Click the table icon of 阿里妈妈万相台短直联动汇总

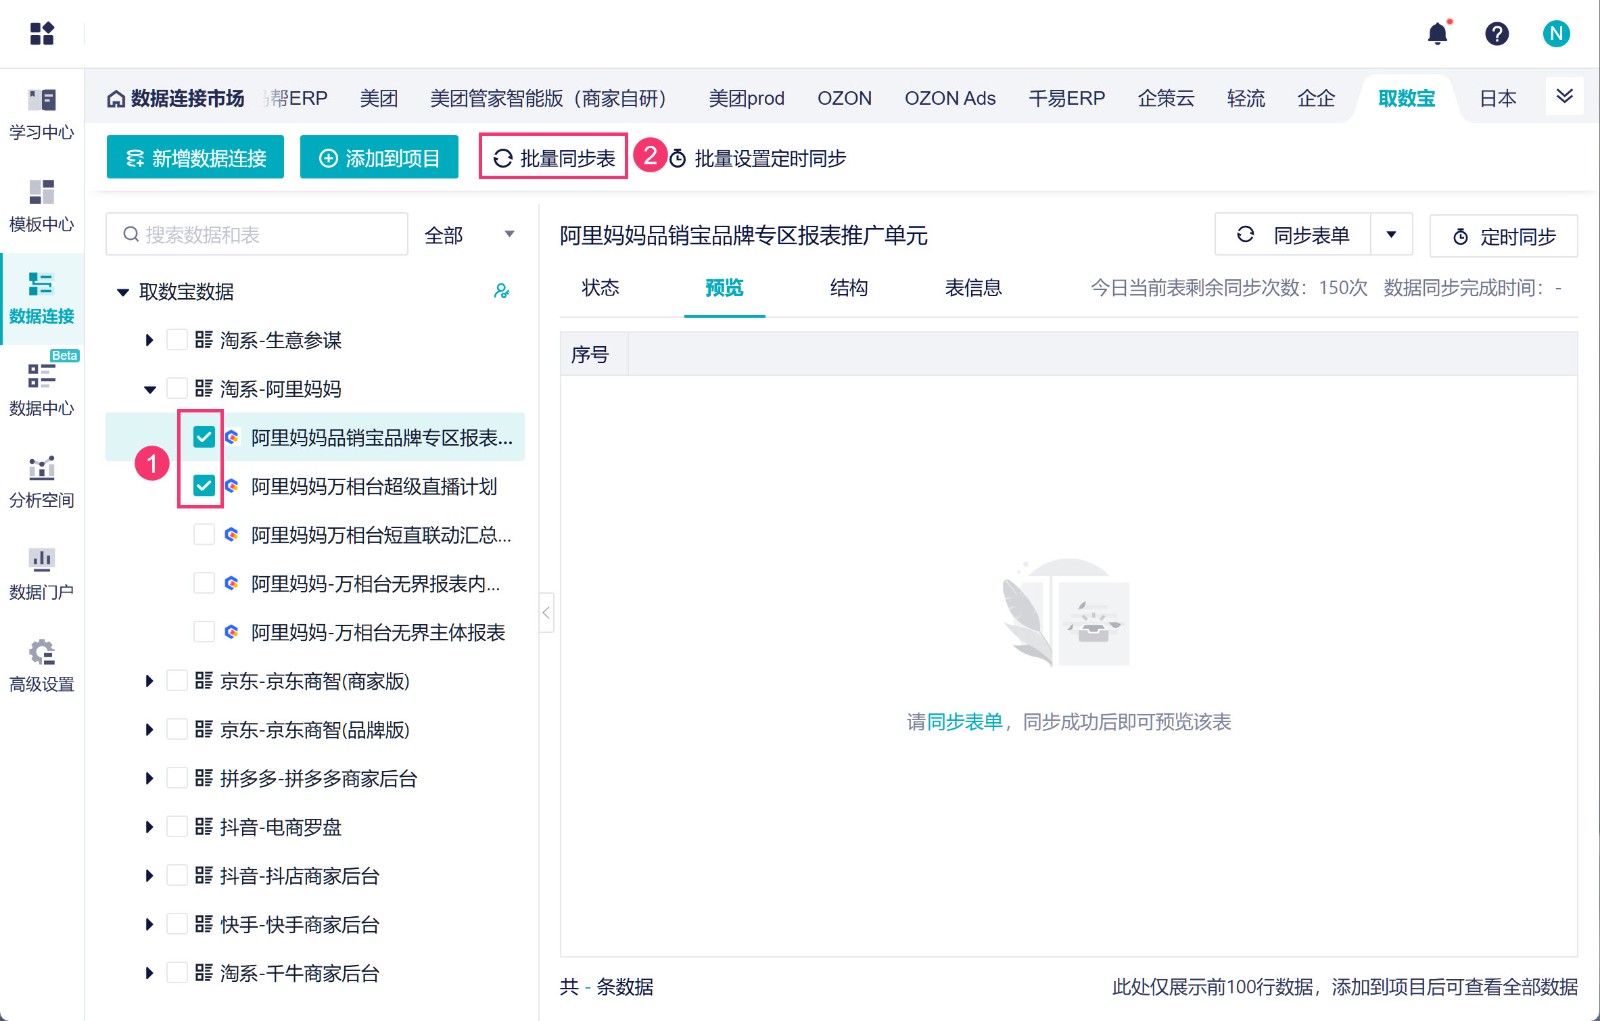[x=232, y=535]
